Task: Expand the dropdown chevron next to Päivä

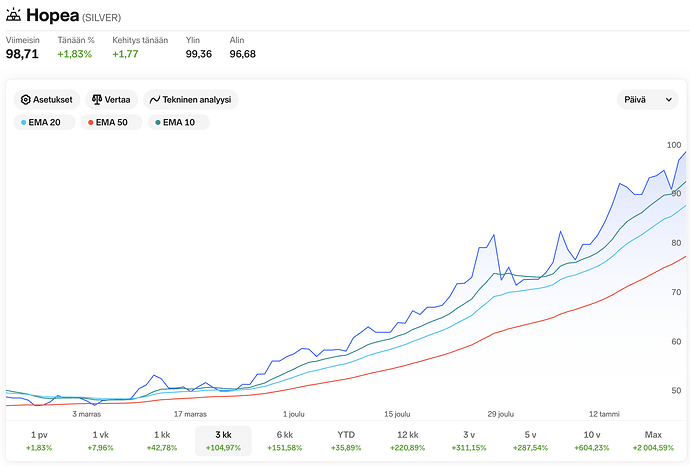Action: [x=668, y=100]
